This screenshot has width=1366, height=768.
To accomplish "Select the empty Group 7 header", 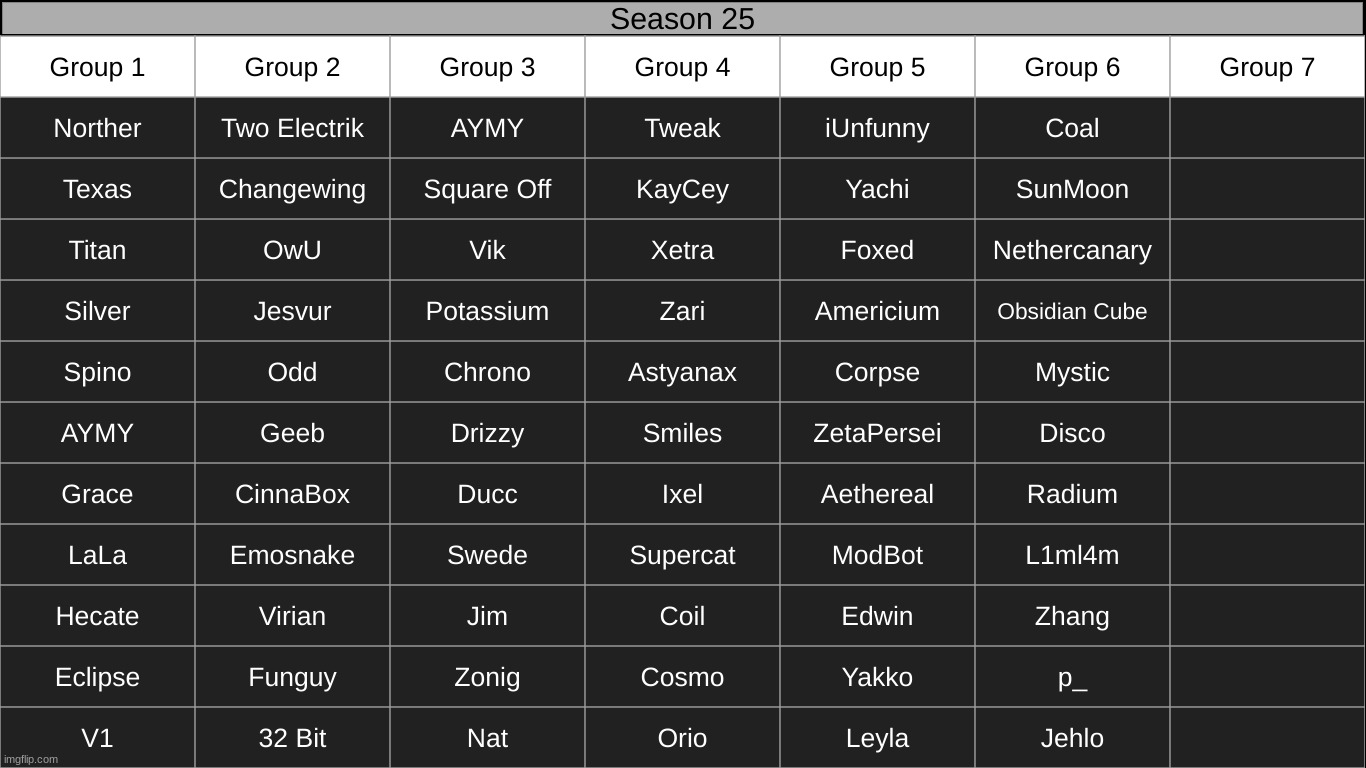I will pos(1267,67).
